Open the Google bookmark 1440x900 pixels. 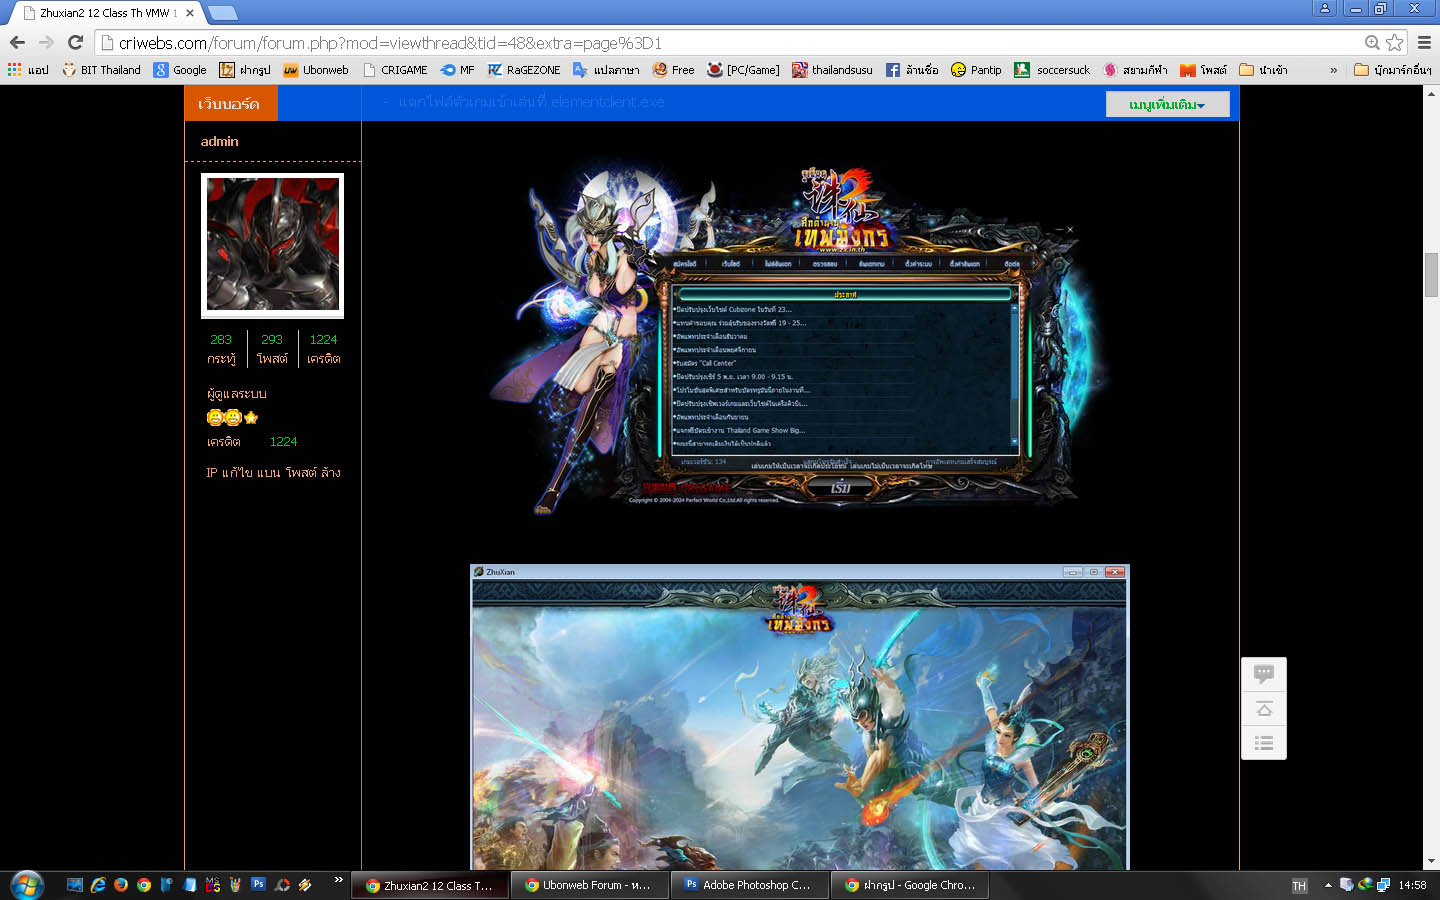(180, 70)
